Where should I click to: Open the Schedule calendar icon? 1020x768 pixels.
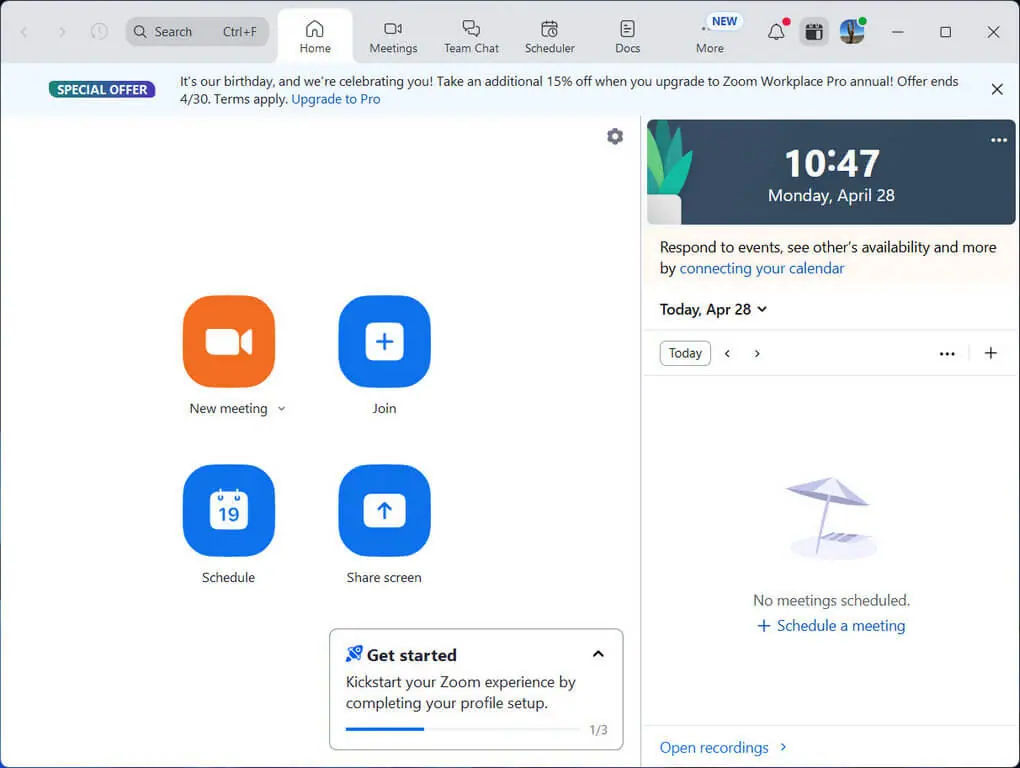tap(229, 510)
